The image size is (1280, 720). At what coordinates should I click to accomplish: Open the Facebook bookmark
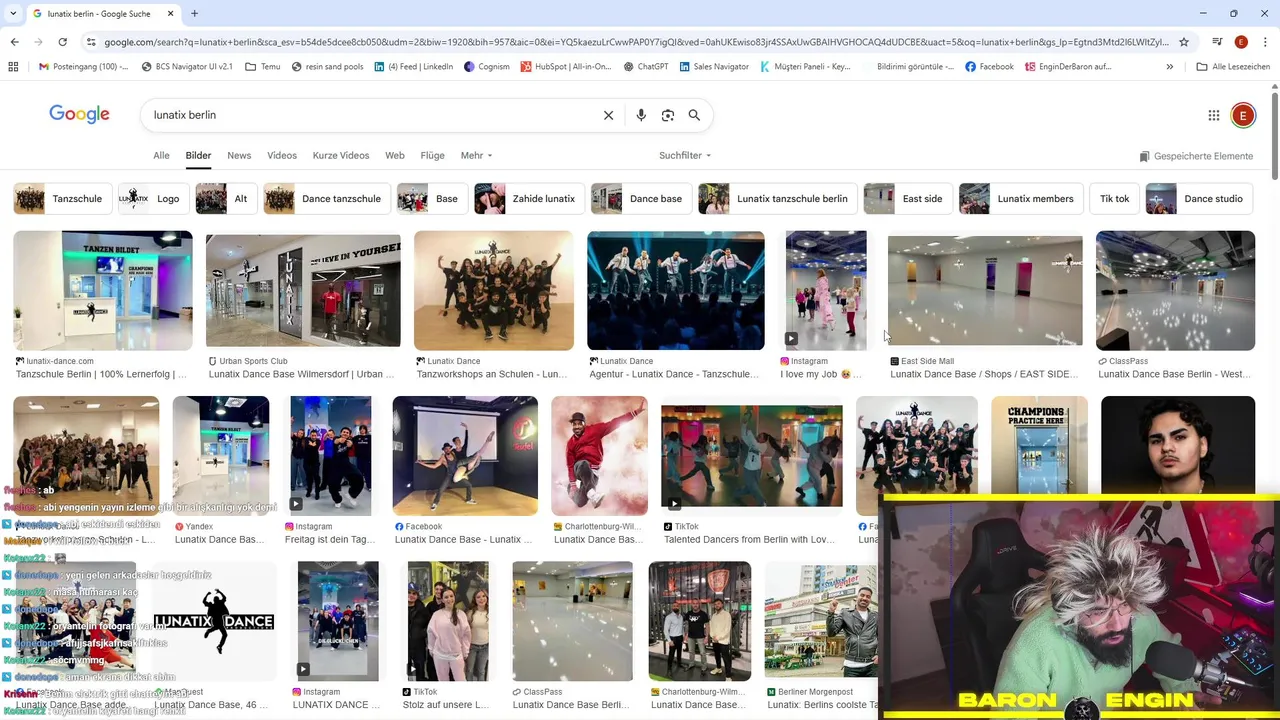tap(989, 67)
